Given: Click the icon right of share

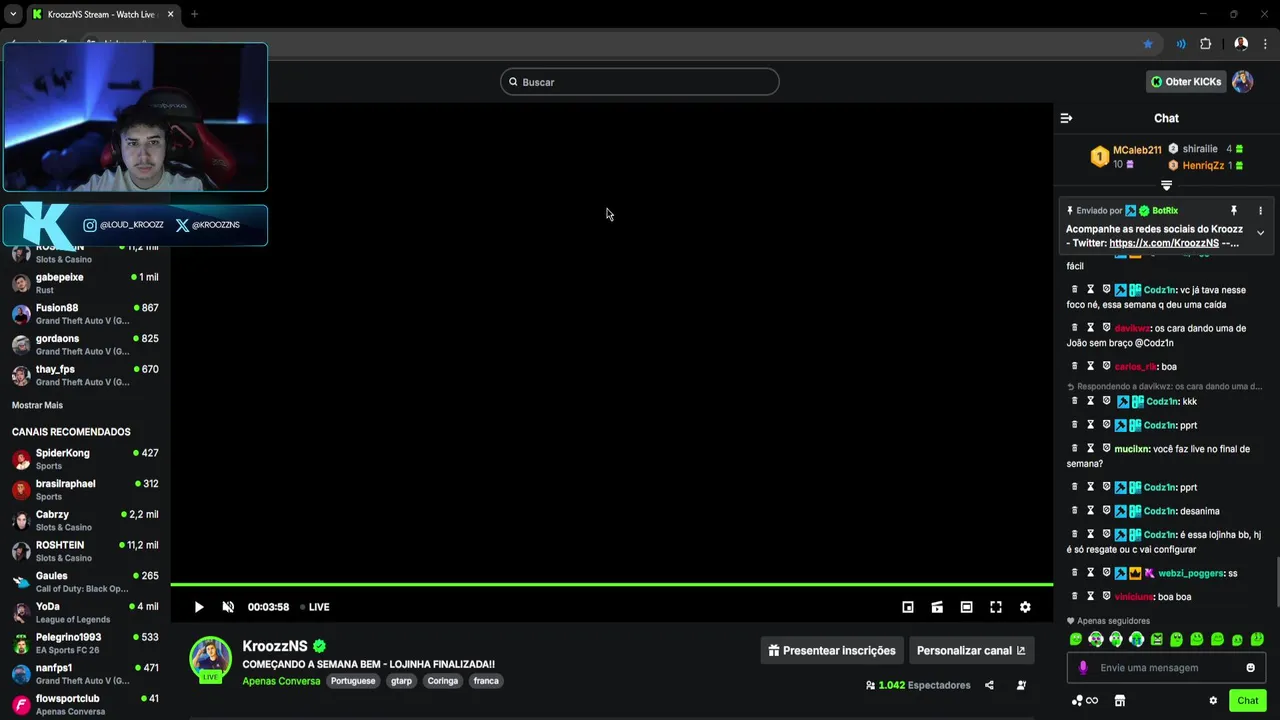Looking at the screenshot, I should point(1021,685).
